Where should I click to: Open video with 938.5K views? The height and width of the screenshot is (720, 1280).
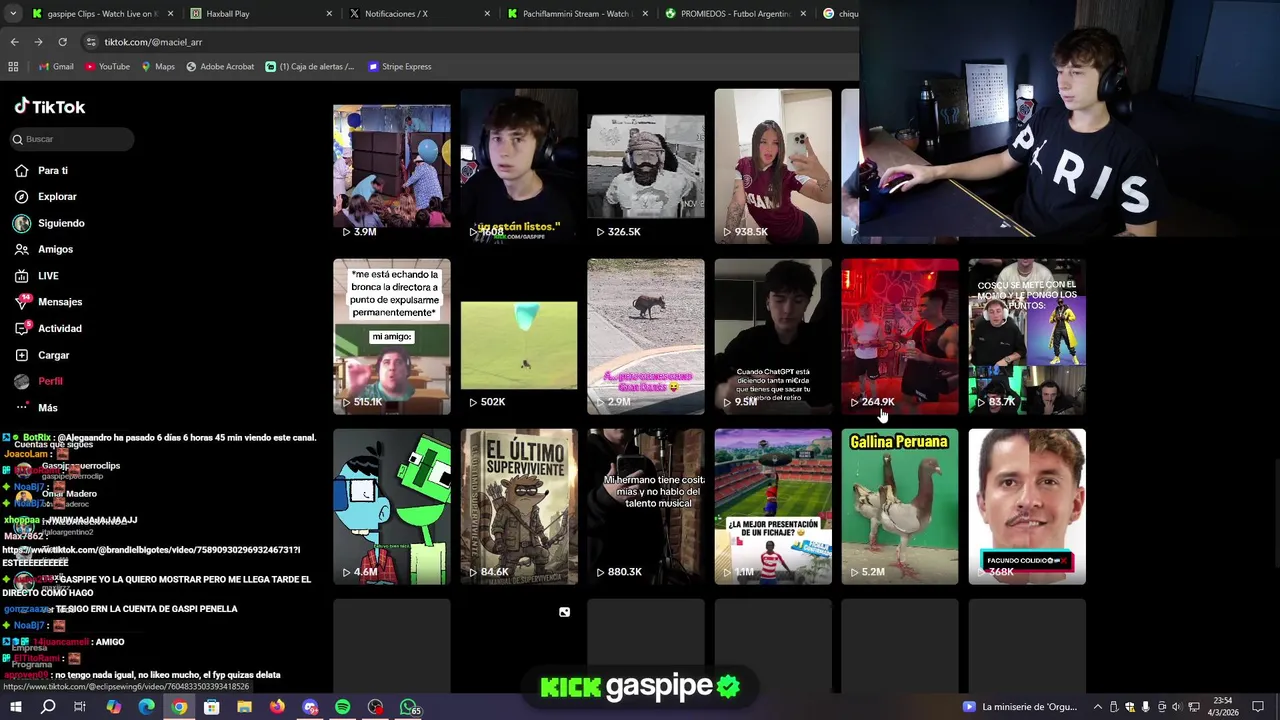point(773,166)
